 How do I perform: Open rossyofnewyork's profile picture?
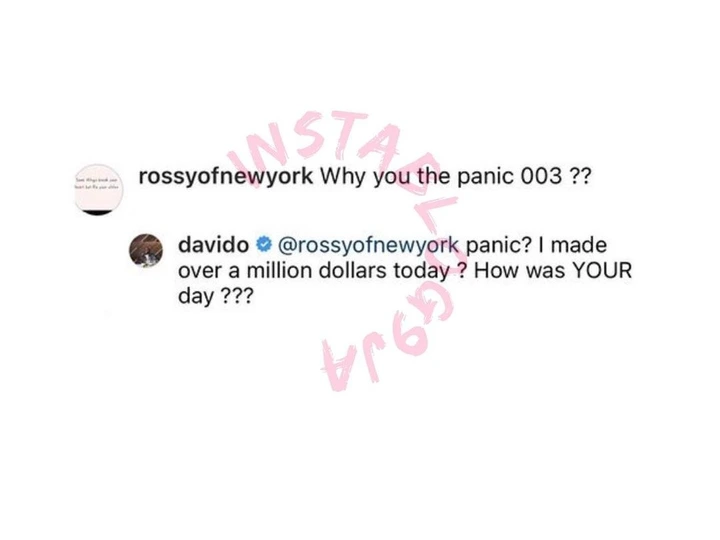pos(98,190)
